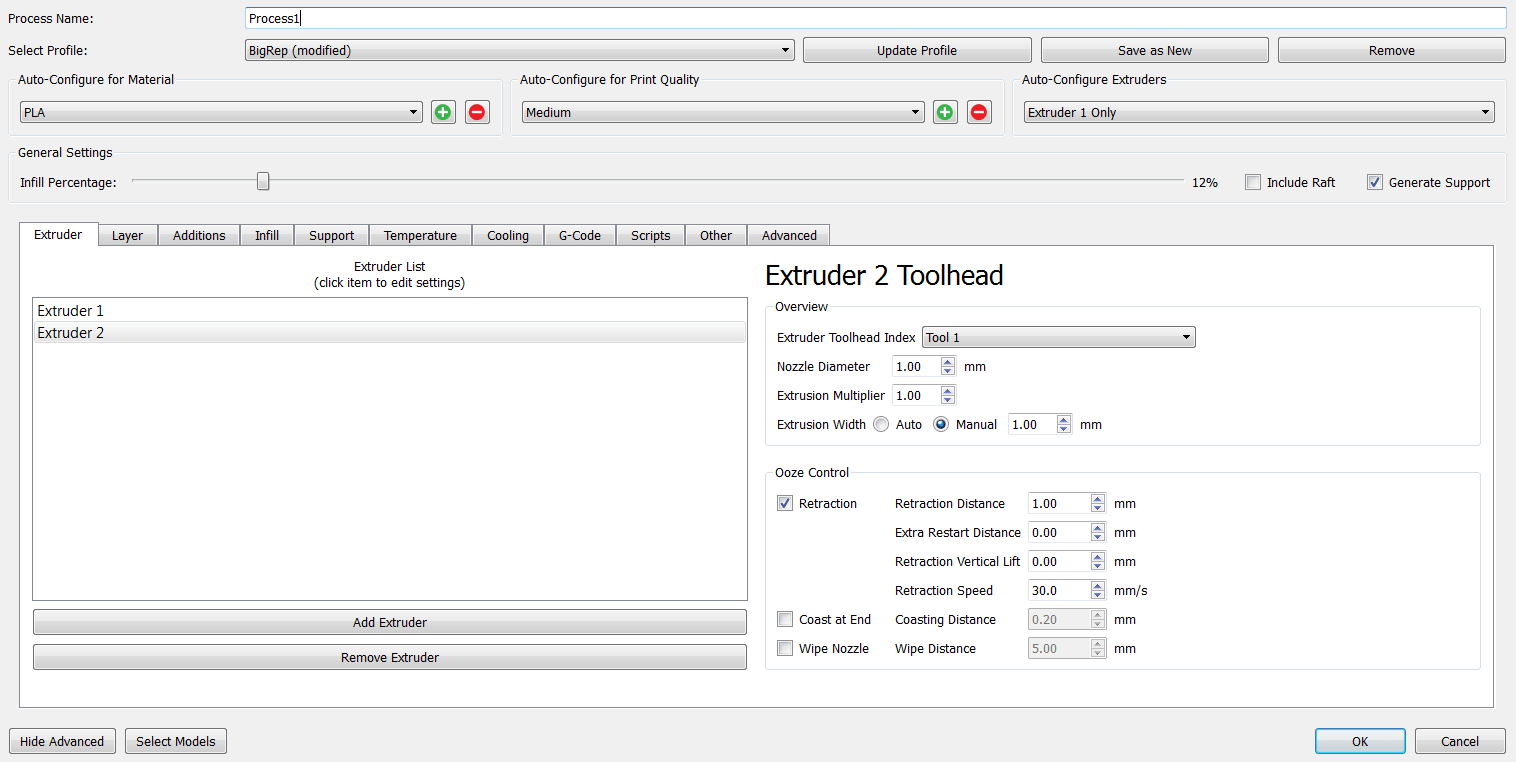Increase Nozzle Diameter with up arrow
Viewport: 1516px width, 762px height.
point(948,362)
